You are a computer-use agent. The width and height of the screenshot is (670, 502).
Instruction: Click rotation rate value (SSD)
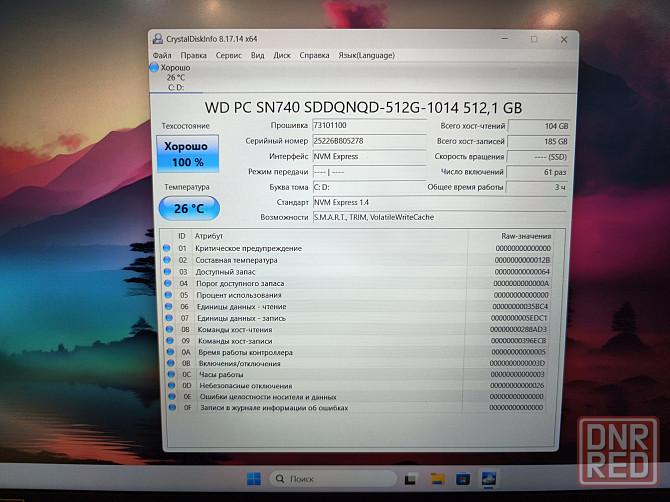pyautogui.click(x=538, y=157)
